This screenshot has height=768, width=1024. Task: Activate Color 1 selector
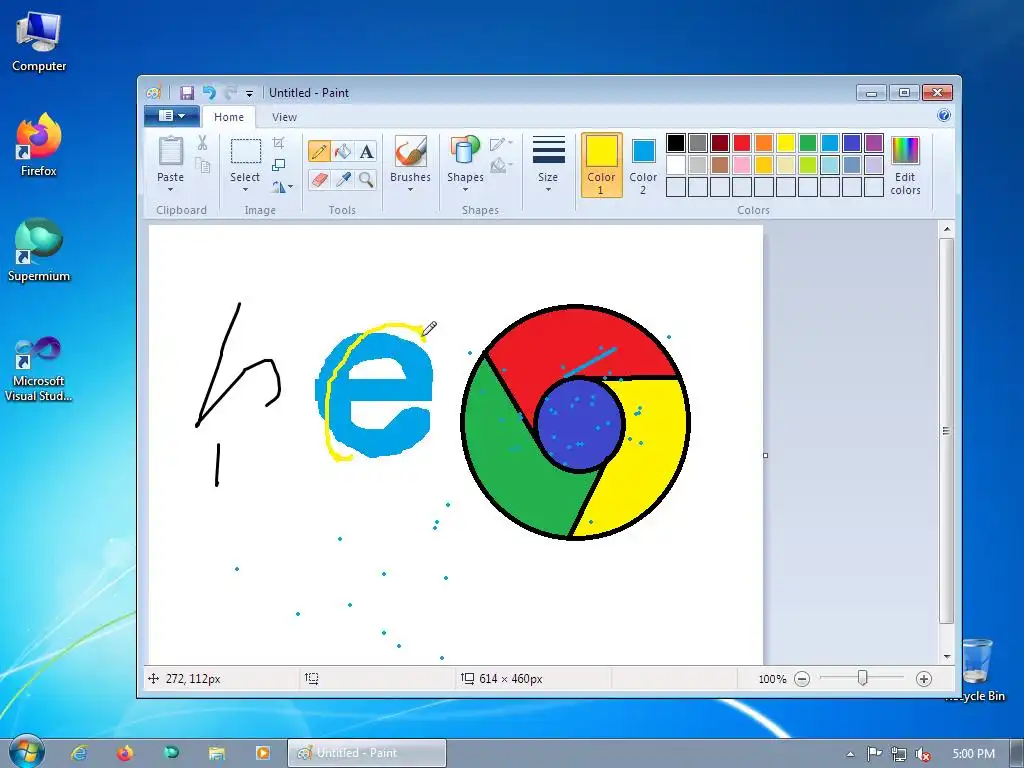(x=601, y=165)
